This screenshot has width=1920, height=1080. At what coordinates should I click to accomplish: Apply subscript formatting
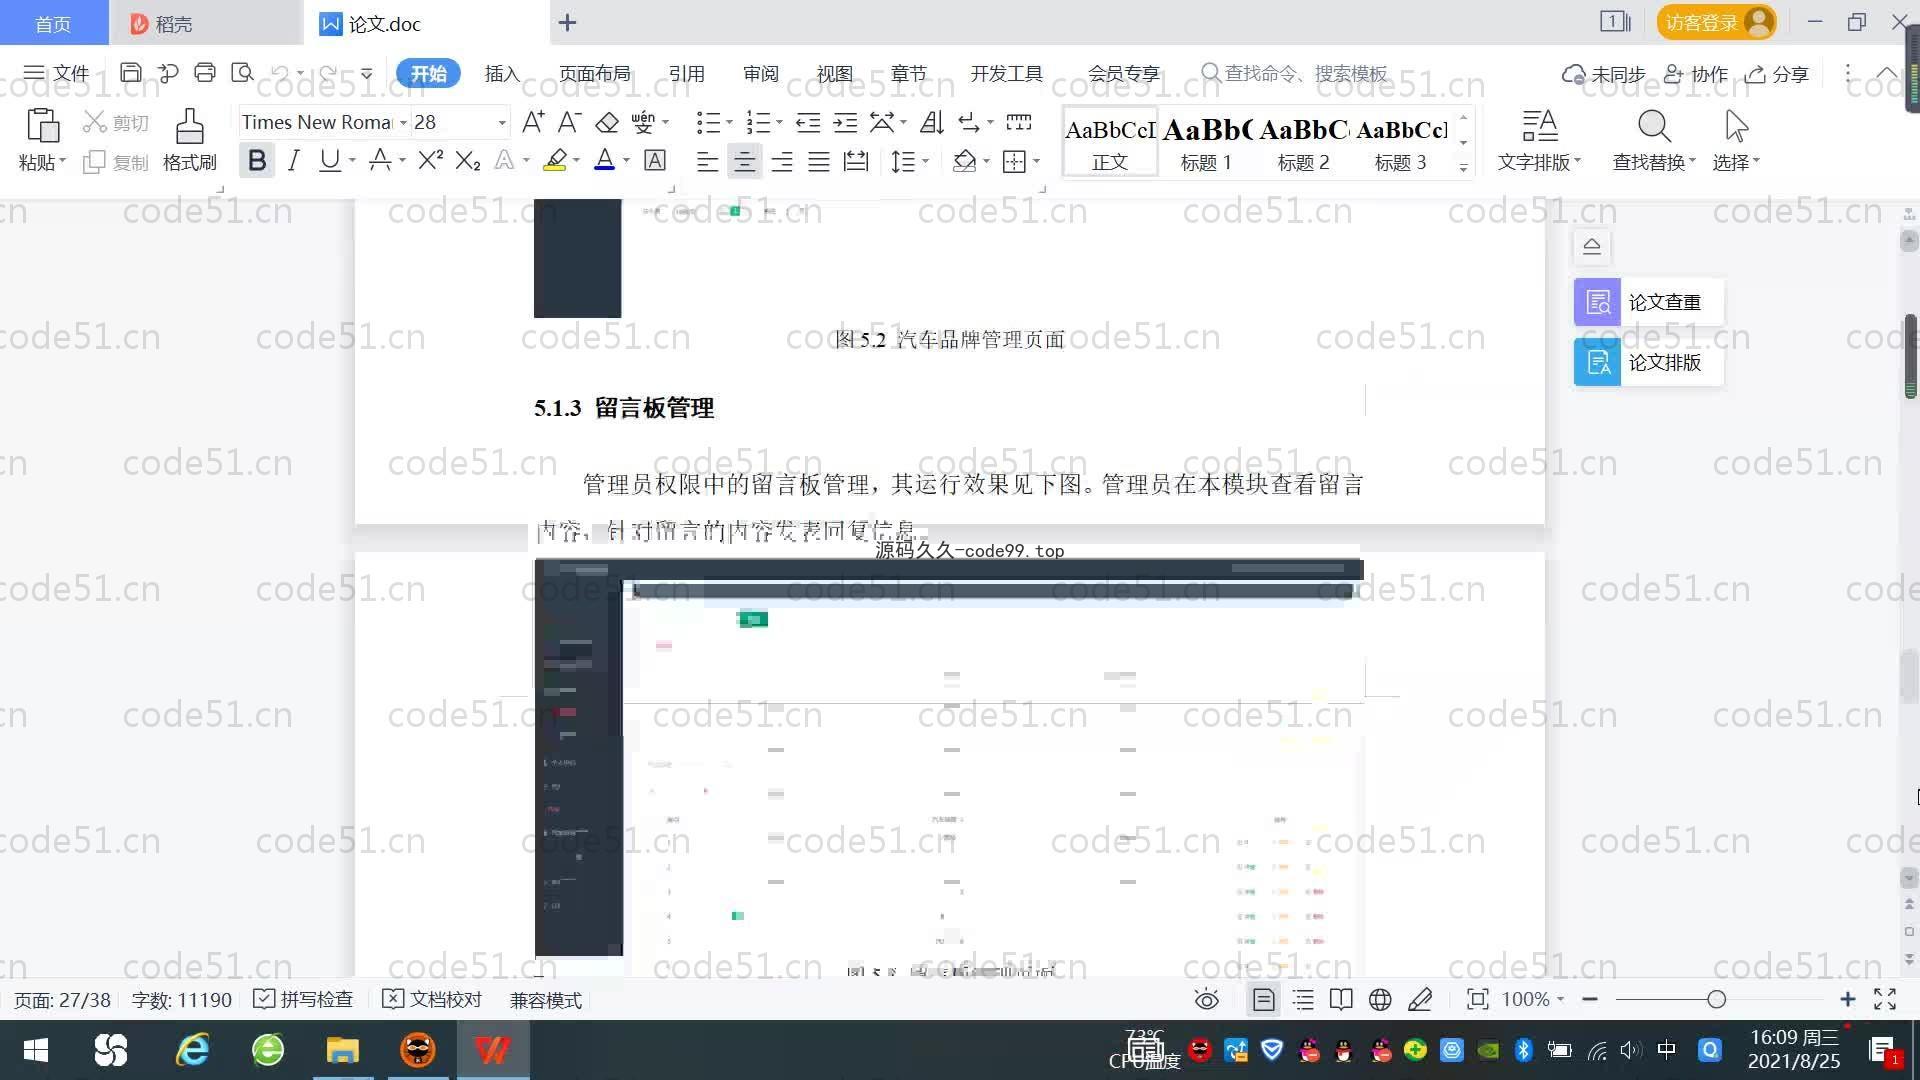[468, 160]
